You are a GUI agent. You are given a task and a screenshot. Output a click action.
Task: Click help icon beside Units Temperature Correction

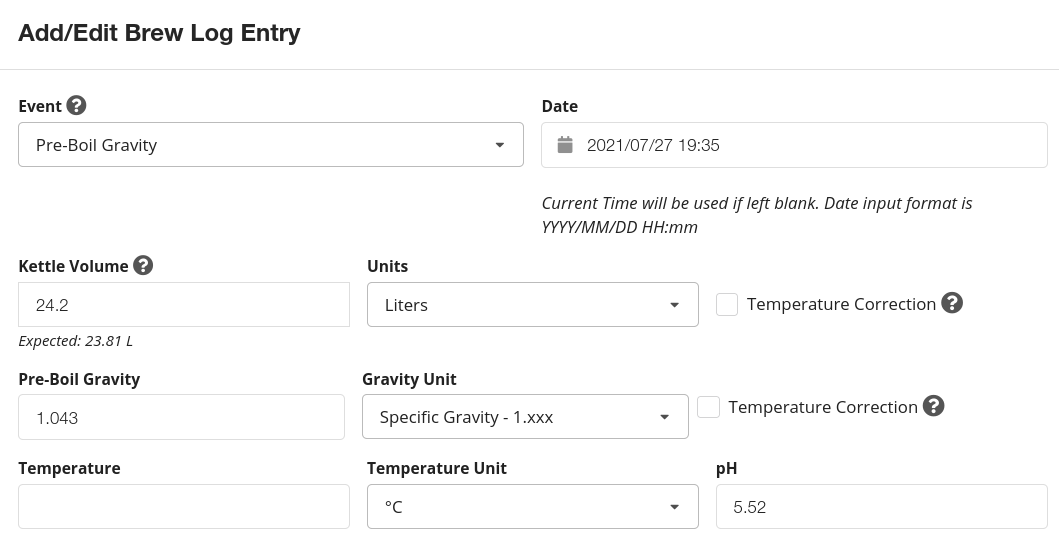952,303
